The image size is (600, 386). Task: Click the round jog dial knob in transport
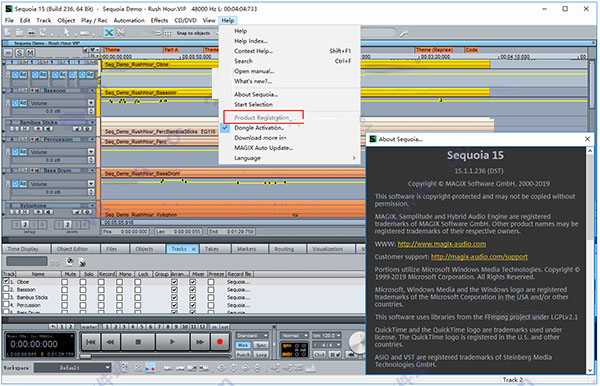click(357, 342)
